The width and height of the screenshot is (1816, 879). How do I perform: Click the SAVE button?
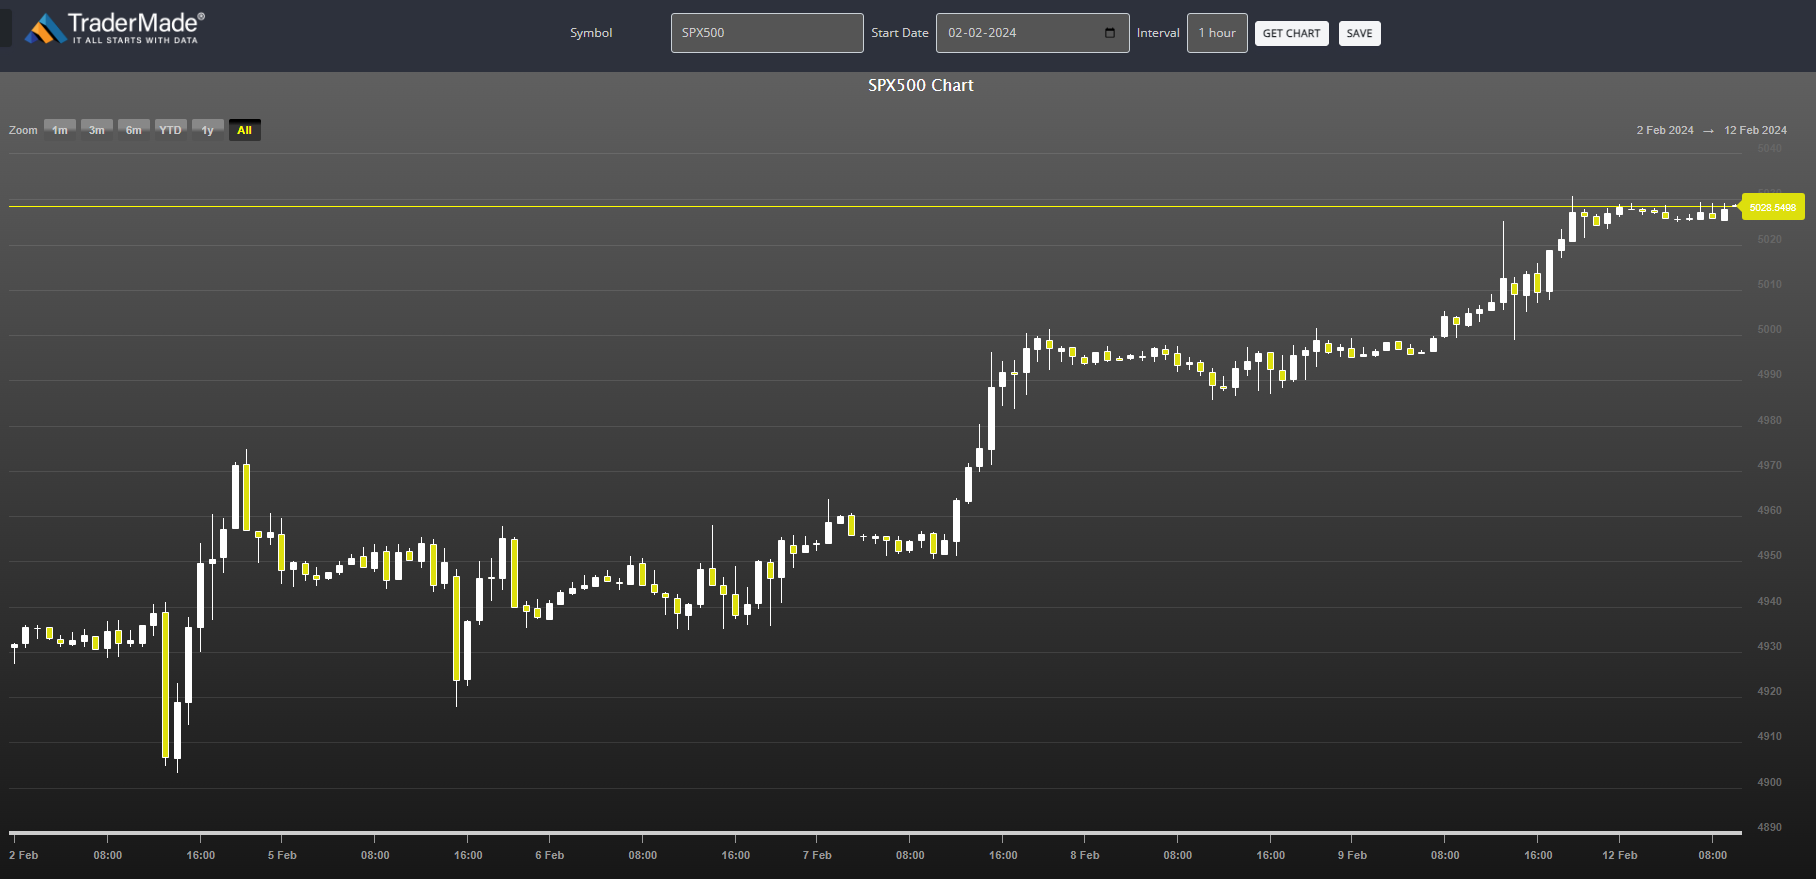(1359, 33)
